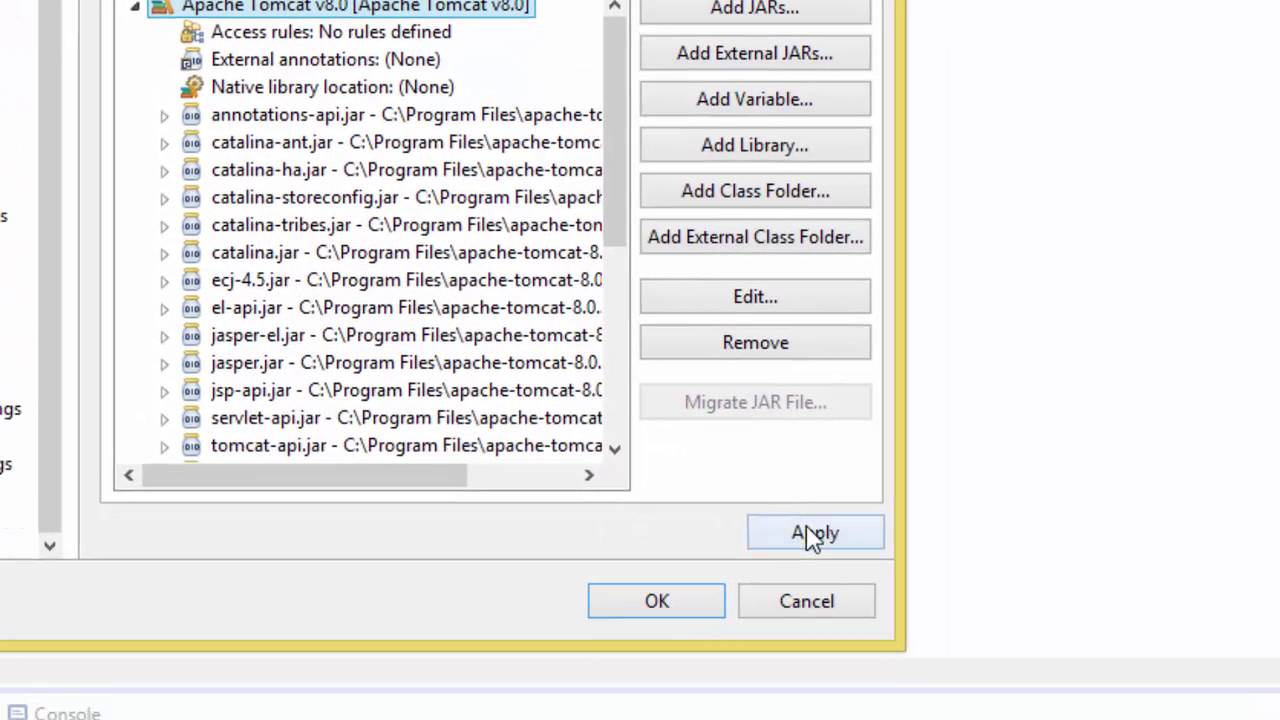Expand the catalina-storeconfig.jar entry arrow
This screenshot has height=720, width=1280.
click(x=164, y=199)
